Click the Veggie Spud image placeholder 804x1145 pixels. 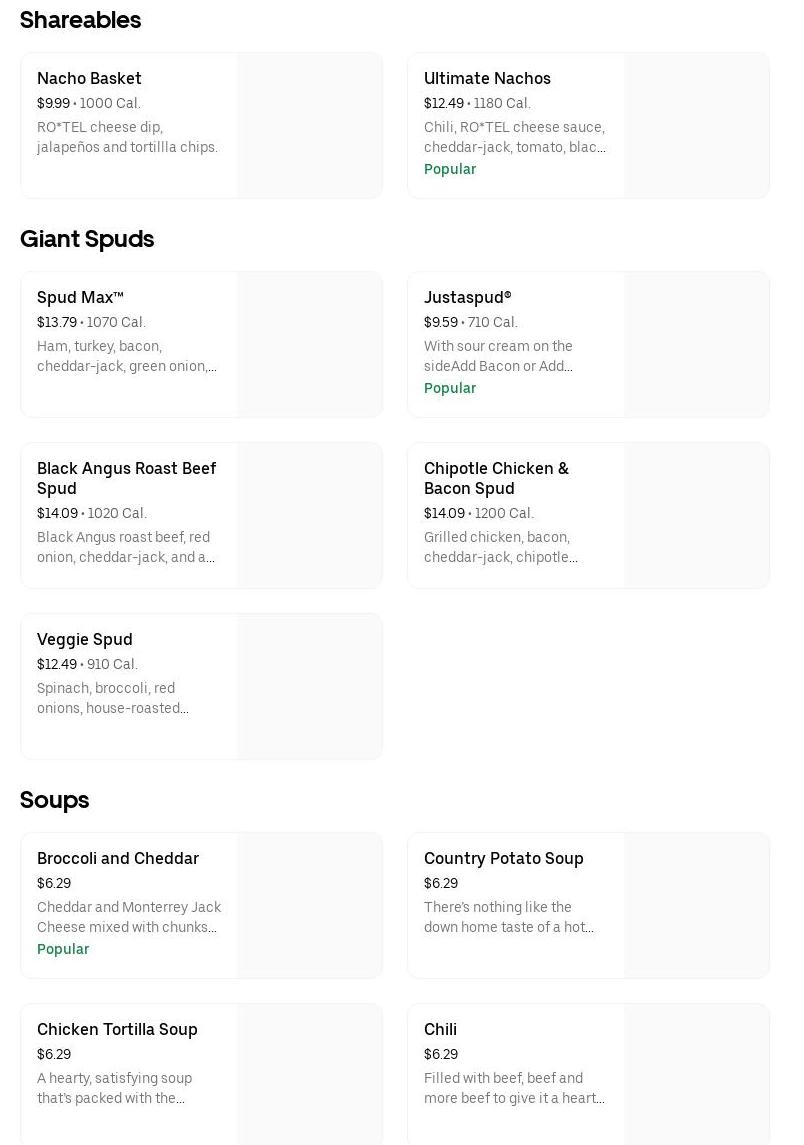310,687
